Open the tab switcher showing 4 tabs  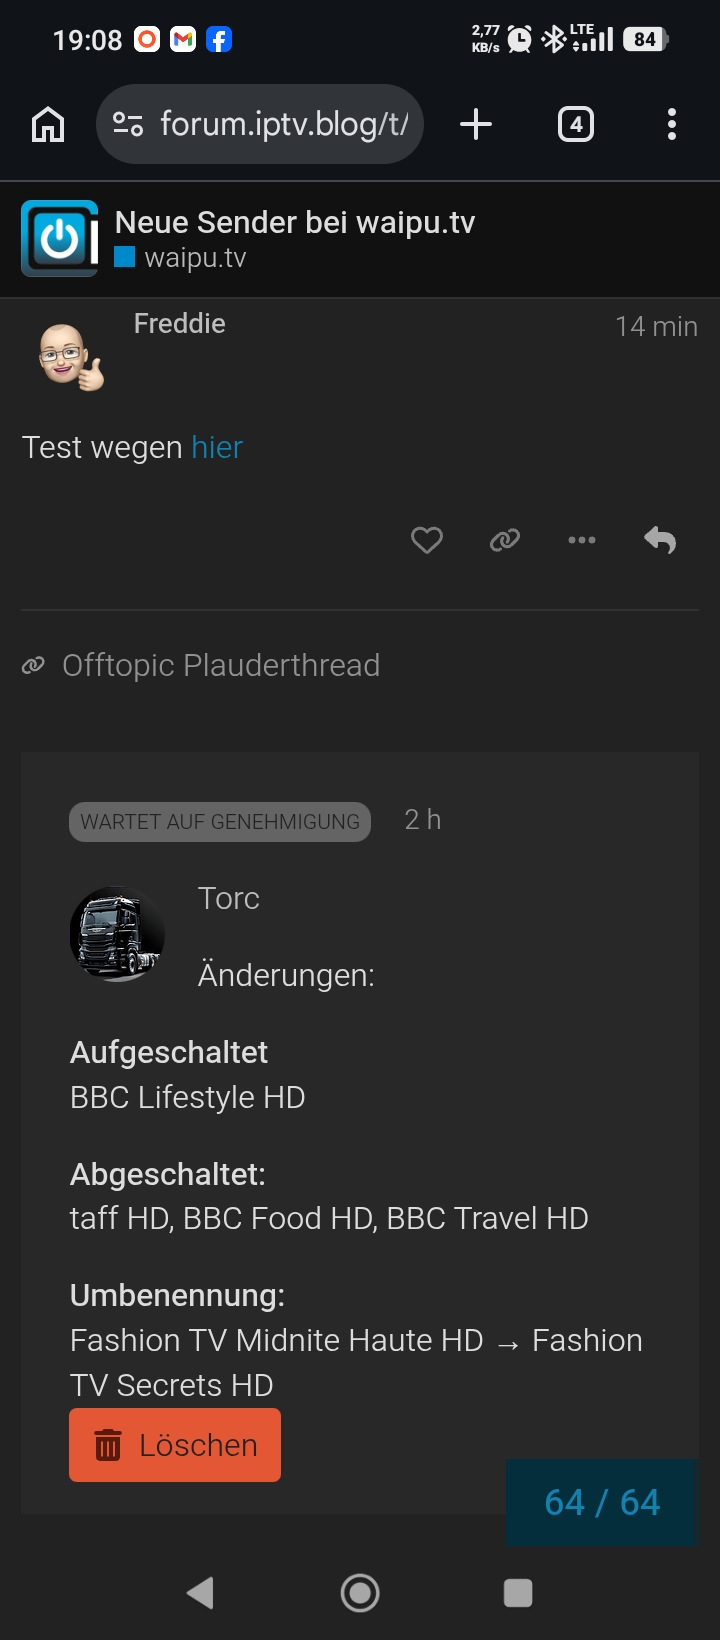575,125
